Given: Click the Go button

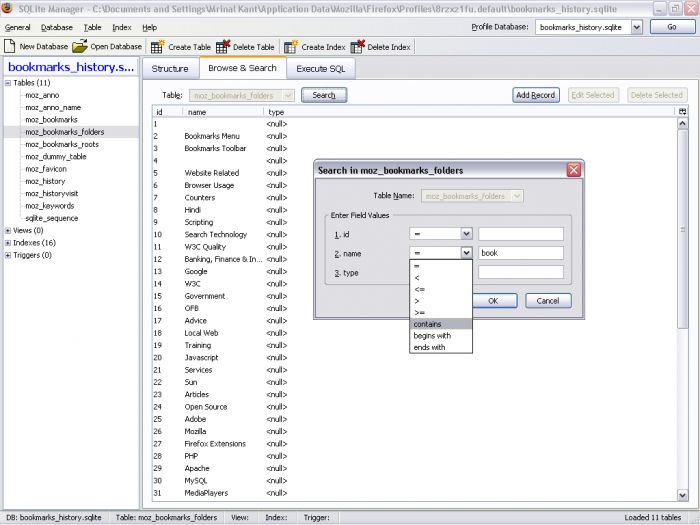Looking at the screenshot, I should tap(672, 27).
